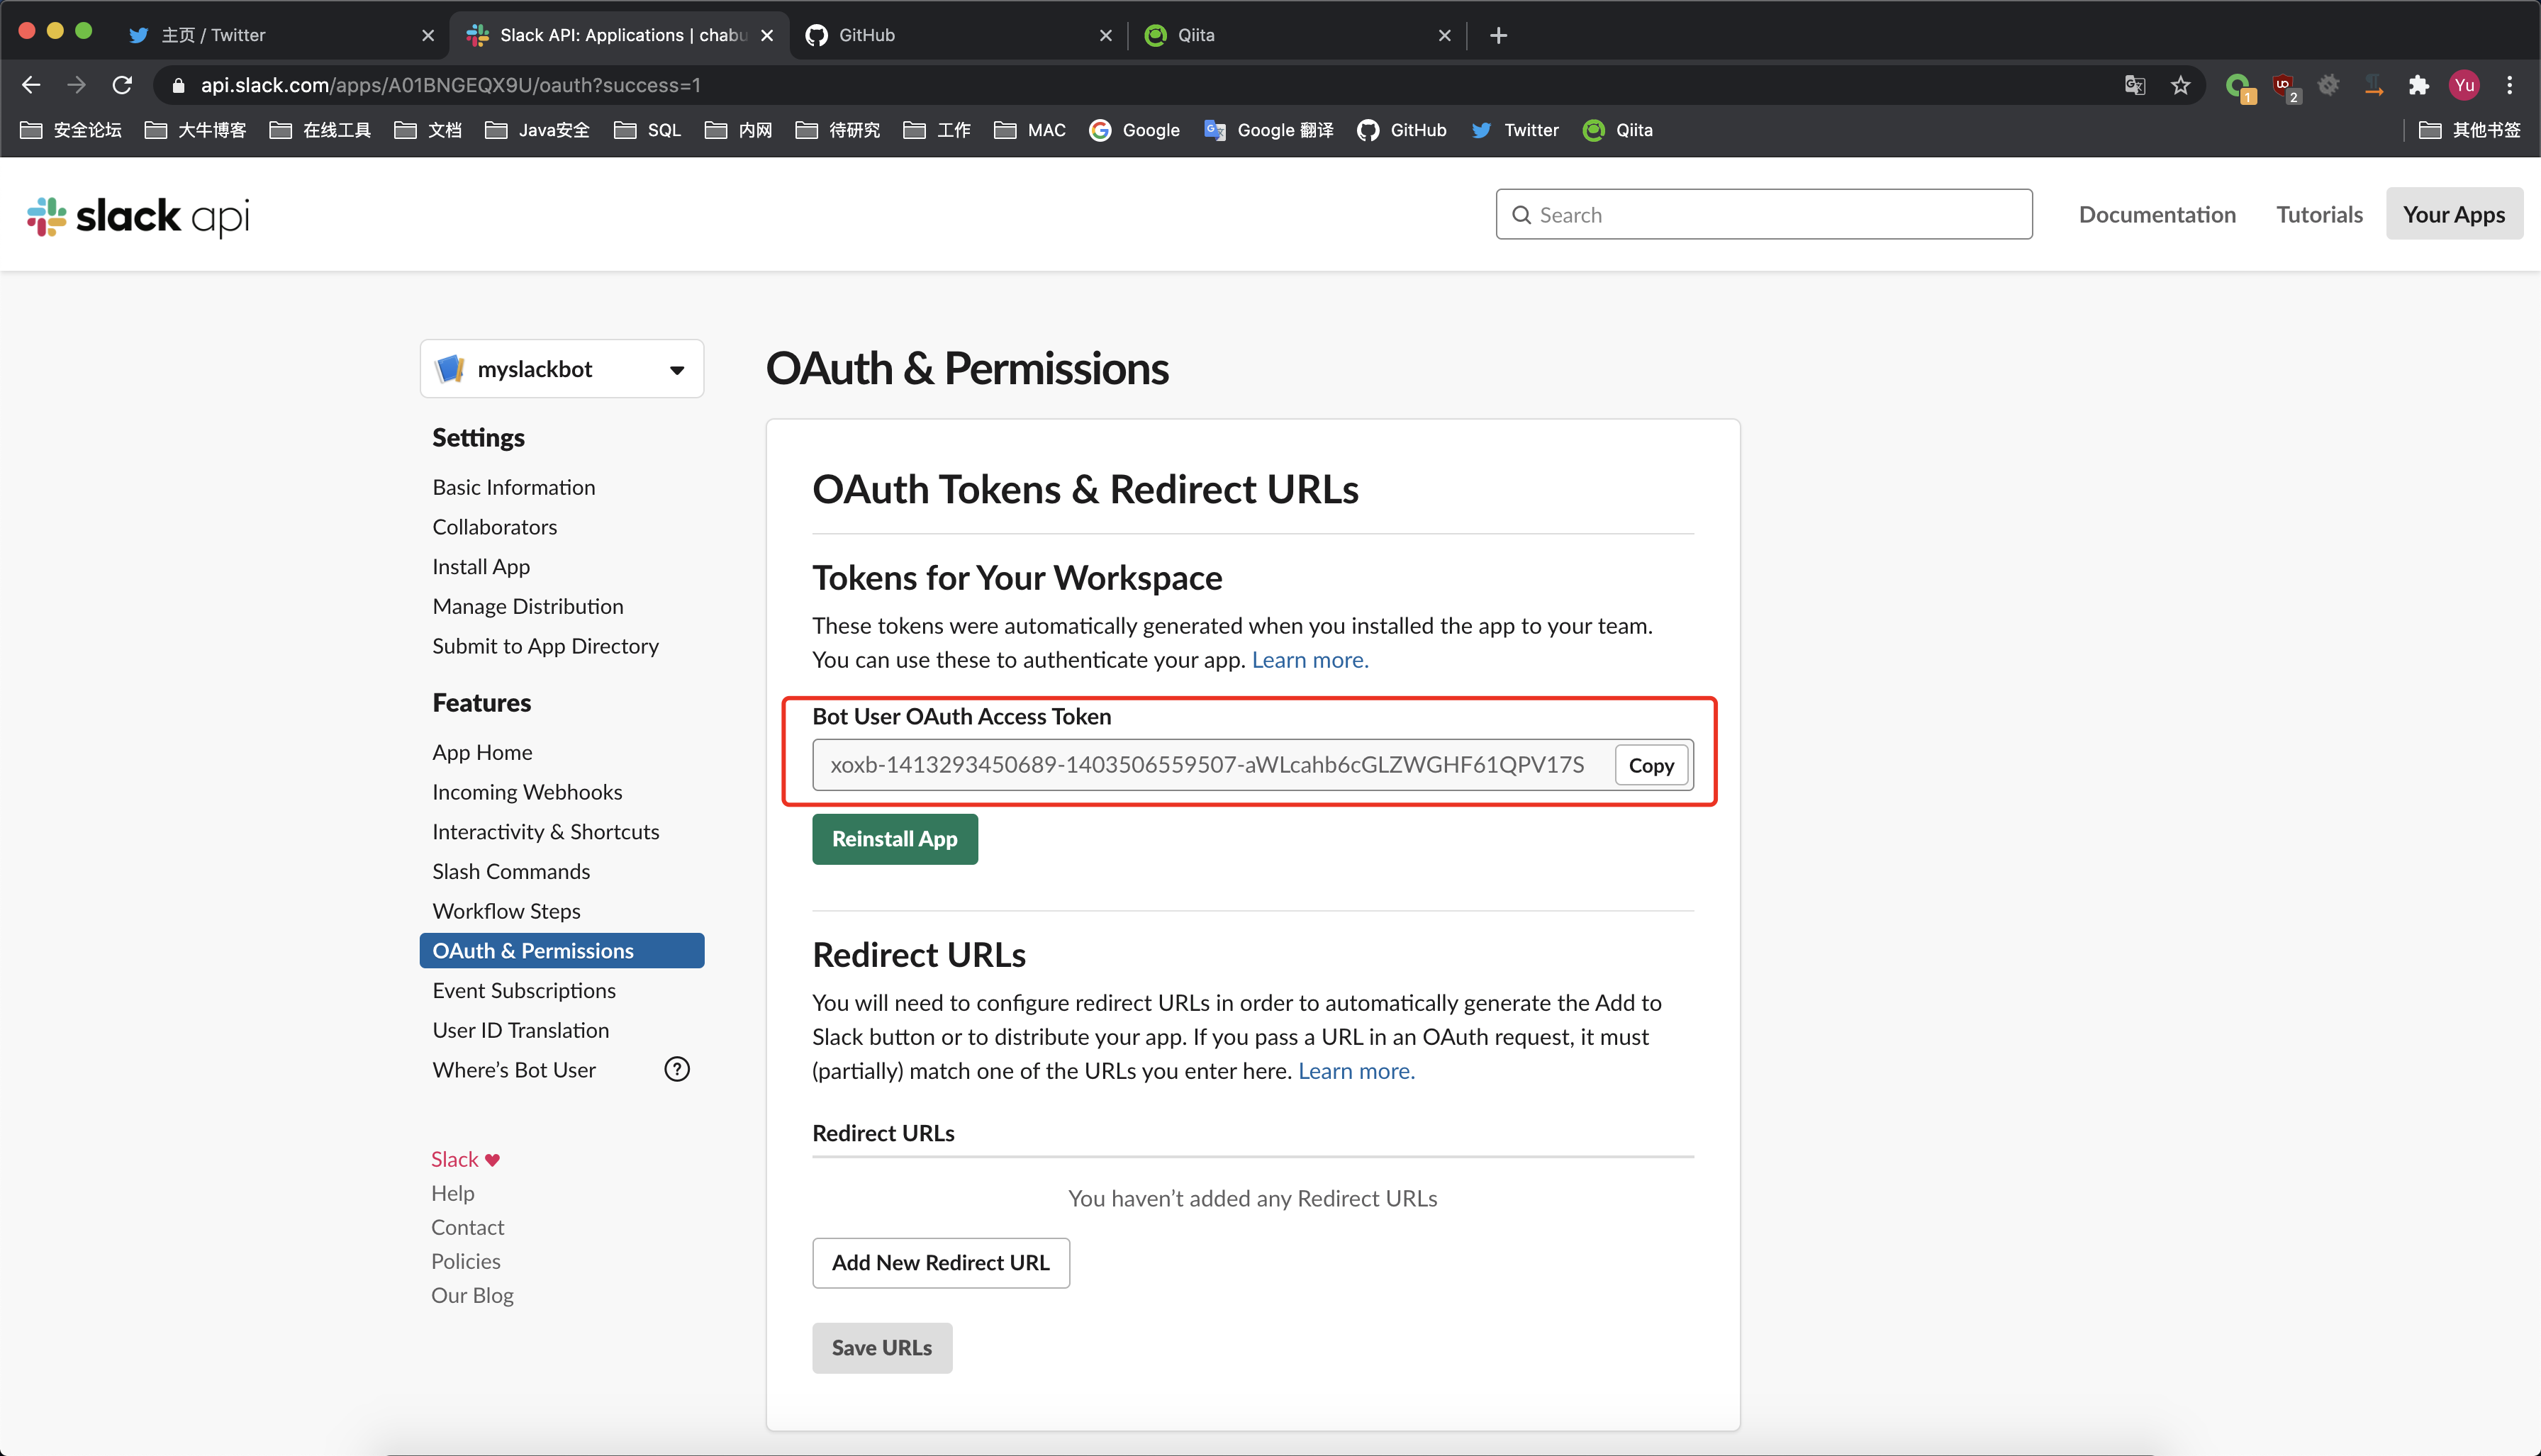Click the gray gear extension icon
This screenshot has height=1456, width=2541.
point(2329,85)
